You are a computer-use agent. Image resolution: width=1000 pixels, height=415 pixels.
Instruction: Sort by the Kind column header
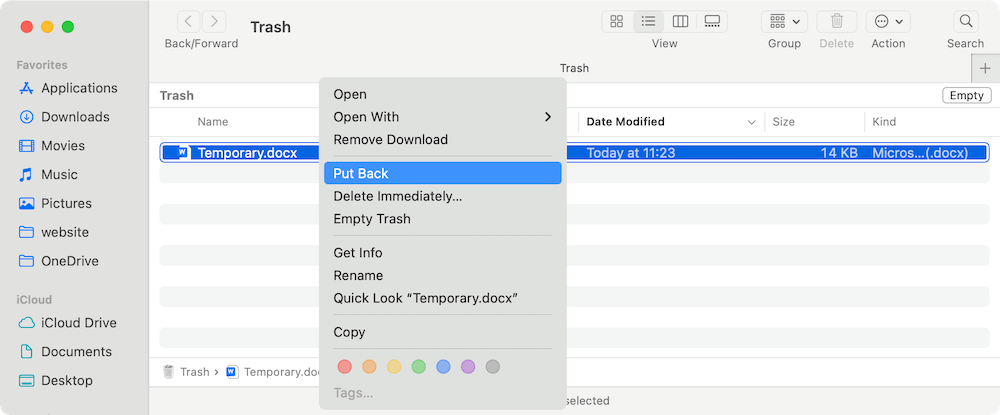point(884,122)
